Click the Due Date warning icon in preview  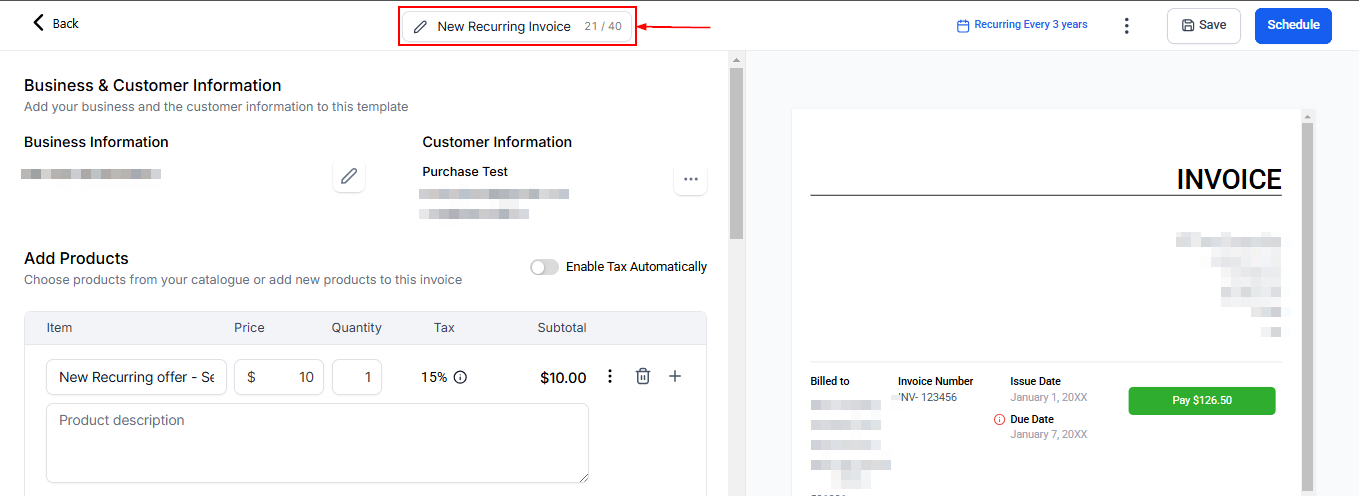pyautogui.click(x=999, y=420)
